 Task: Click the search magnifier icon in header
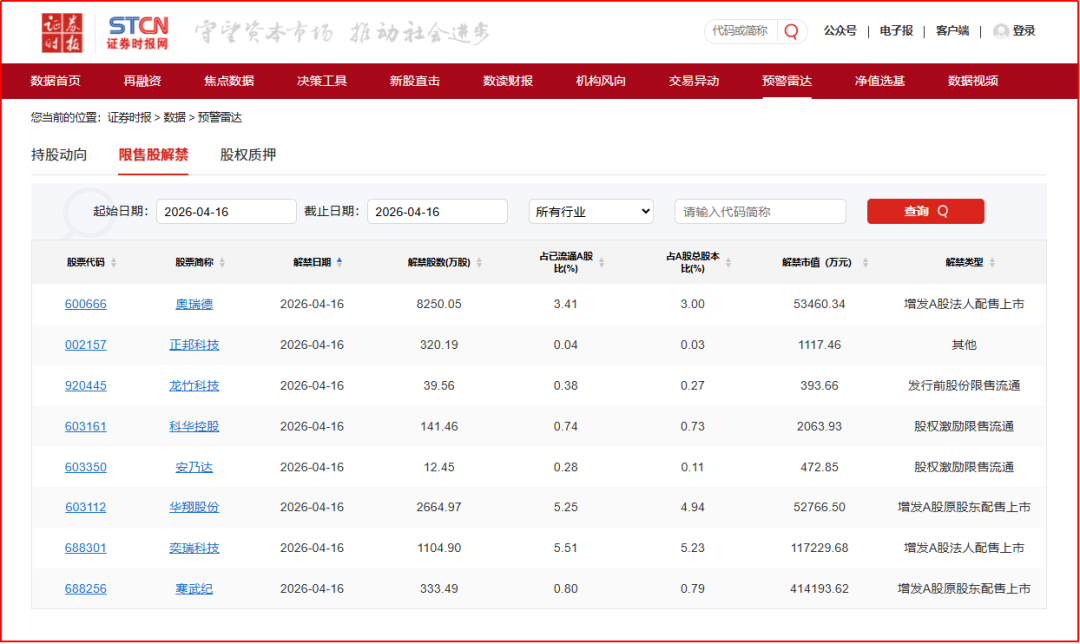[791, 31]
